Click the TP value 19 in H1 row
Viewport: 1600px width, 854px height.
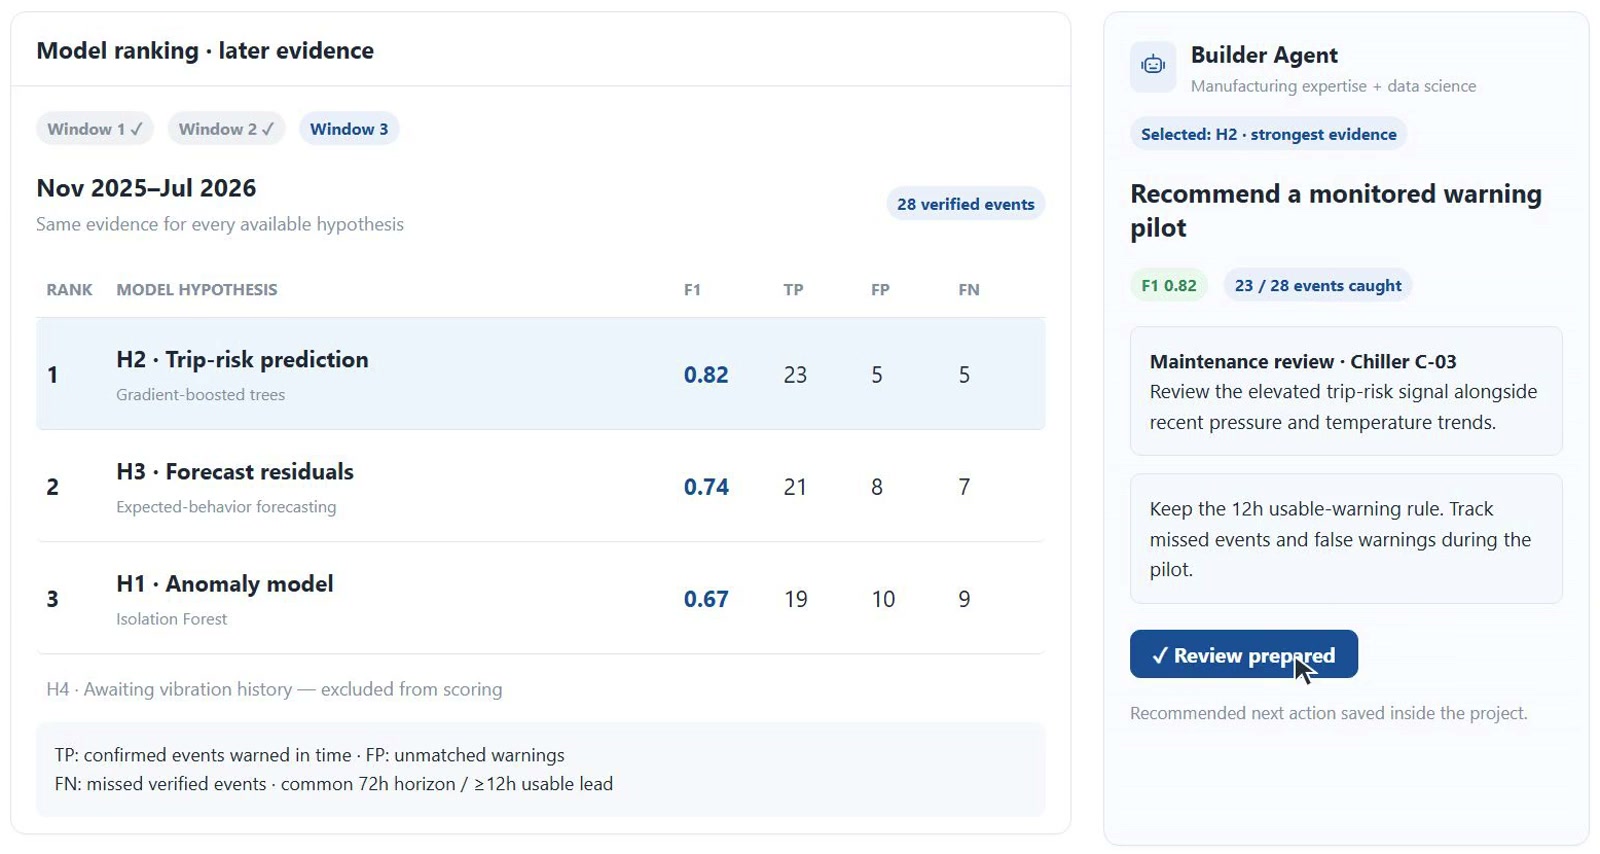coord(795,599)
